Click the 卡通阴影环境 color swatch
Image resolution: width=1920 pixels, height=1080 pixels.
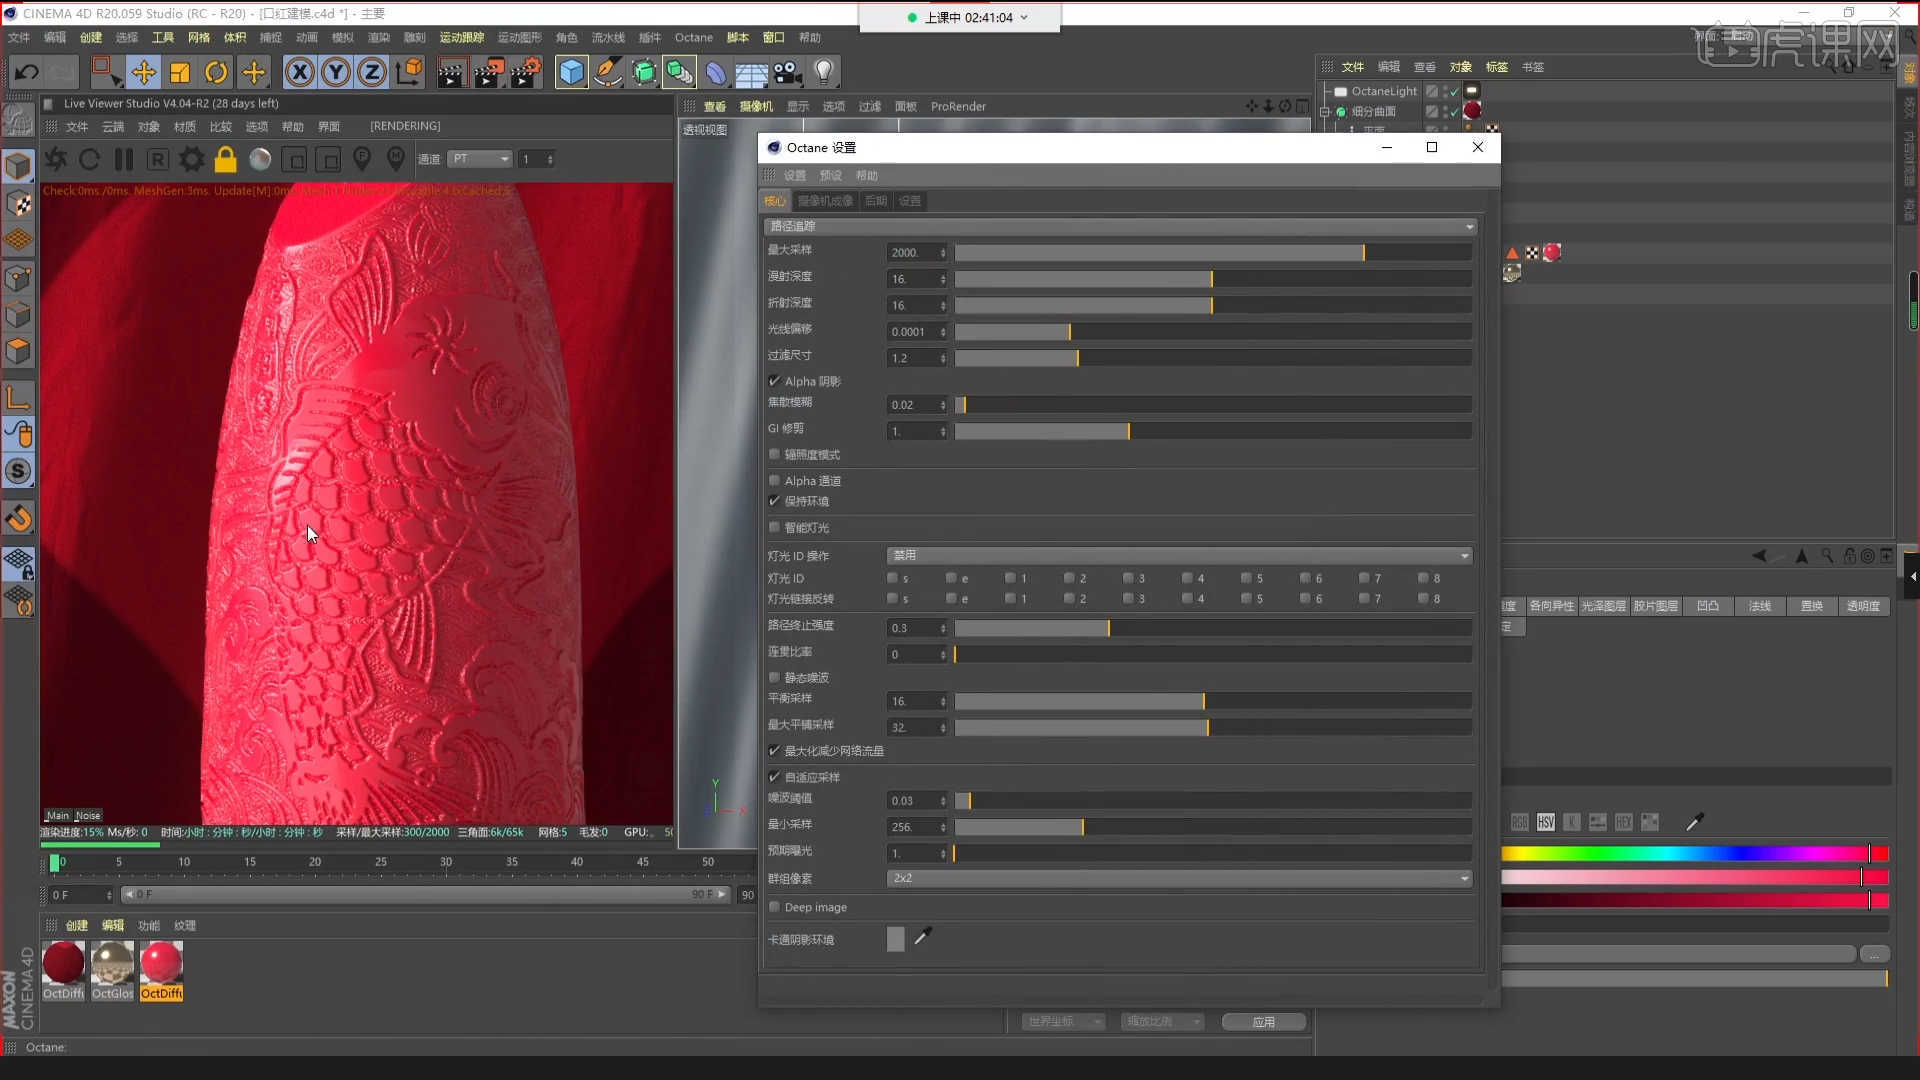(896, 939)
